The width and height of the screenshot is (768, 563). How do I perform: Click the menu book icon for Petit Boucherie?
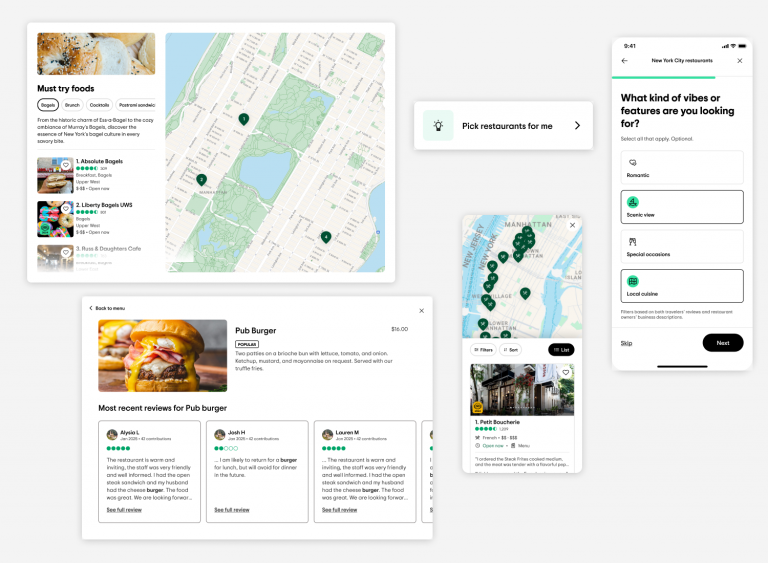pyautogui.click(x=513, y=445)
